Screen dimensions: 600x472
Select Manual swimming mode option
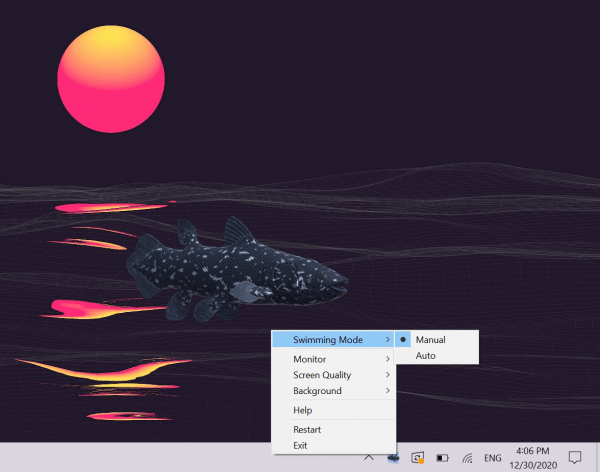[x=436, y=340]
